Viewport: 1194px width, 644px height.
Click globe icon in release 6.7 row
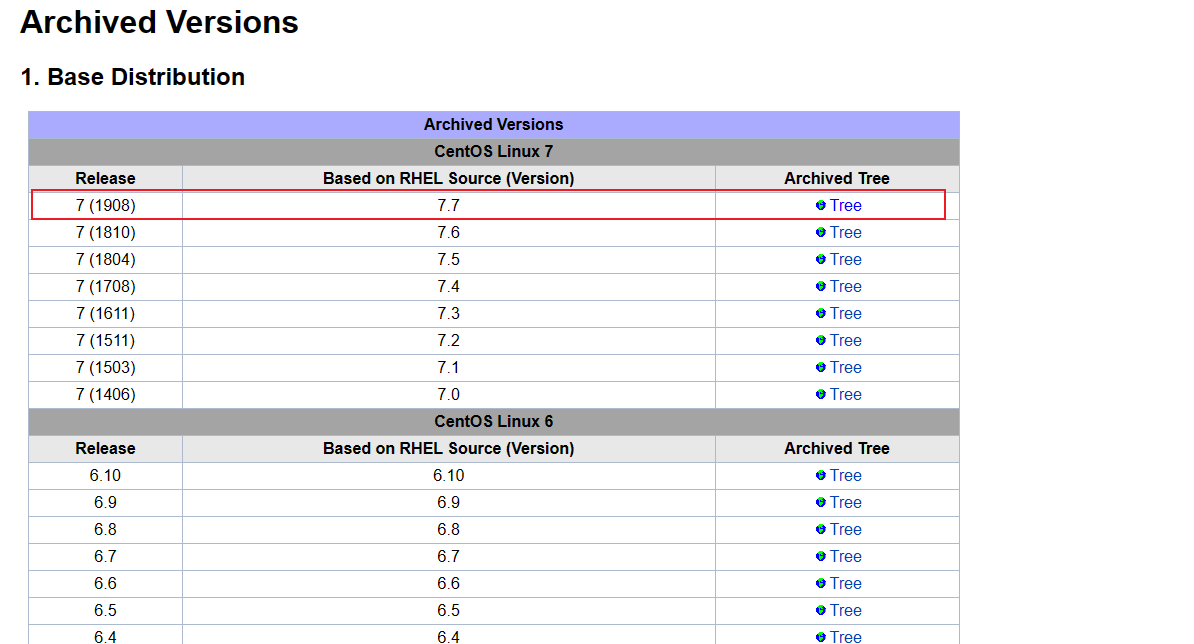coord(820,556)
